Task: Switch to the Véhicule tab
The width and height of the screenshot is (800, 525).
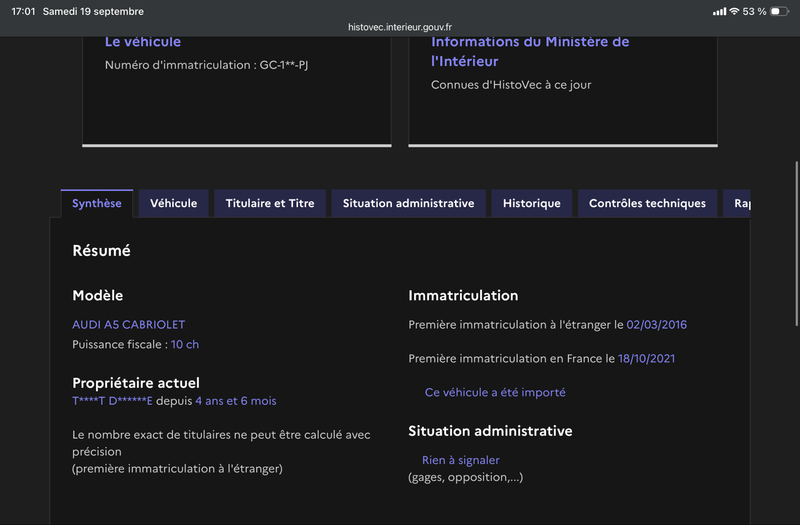Action: tap(173, 204)
